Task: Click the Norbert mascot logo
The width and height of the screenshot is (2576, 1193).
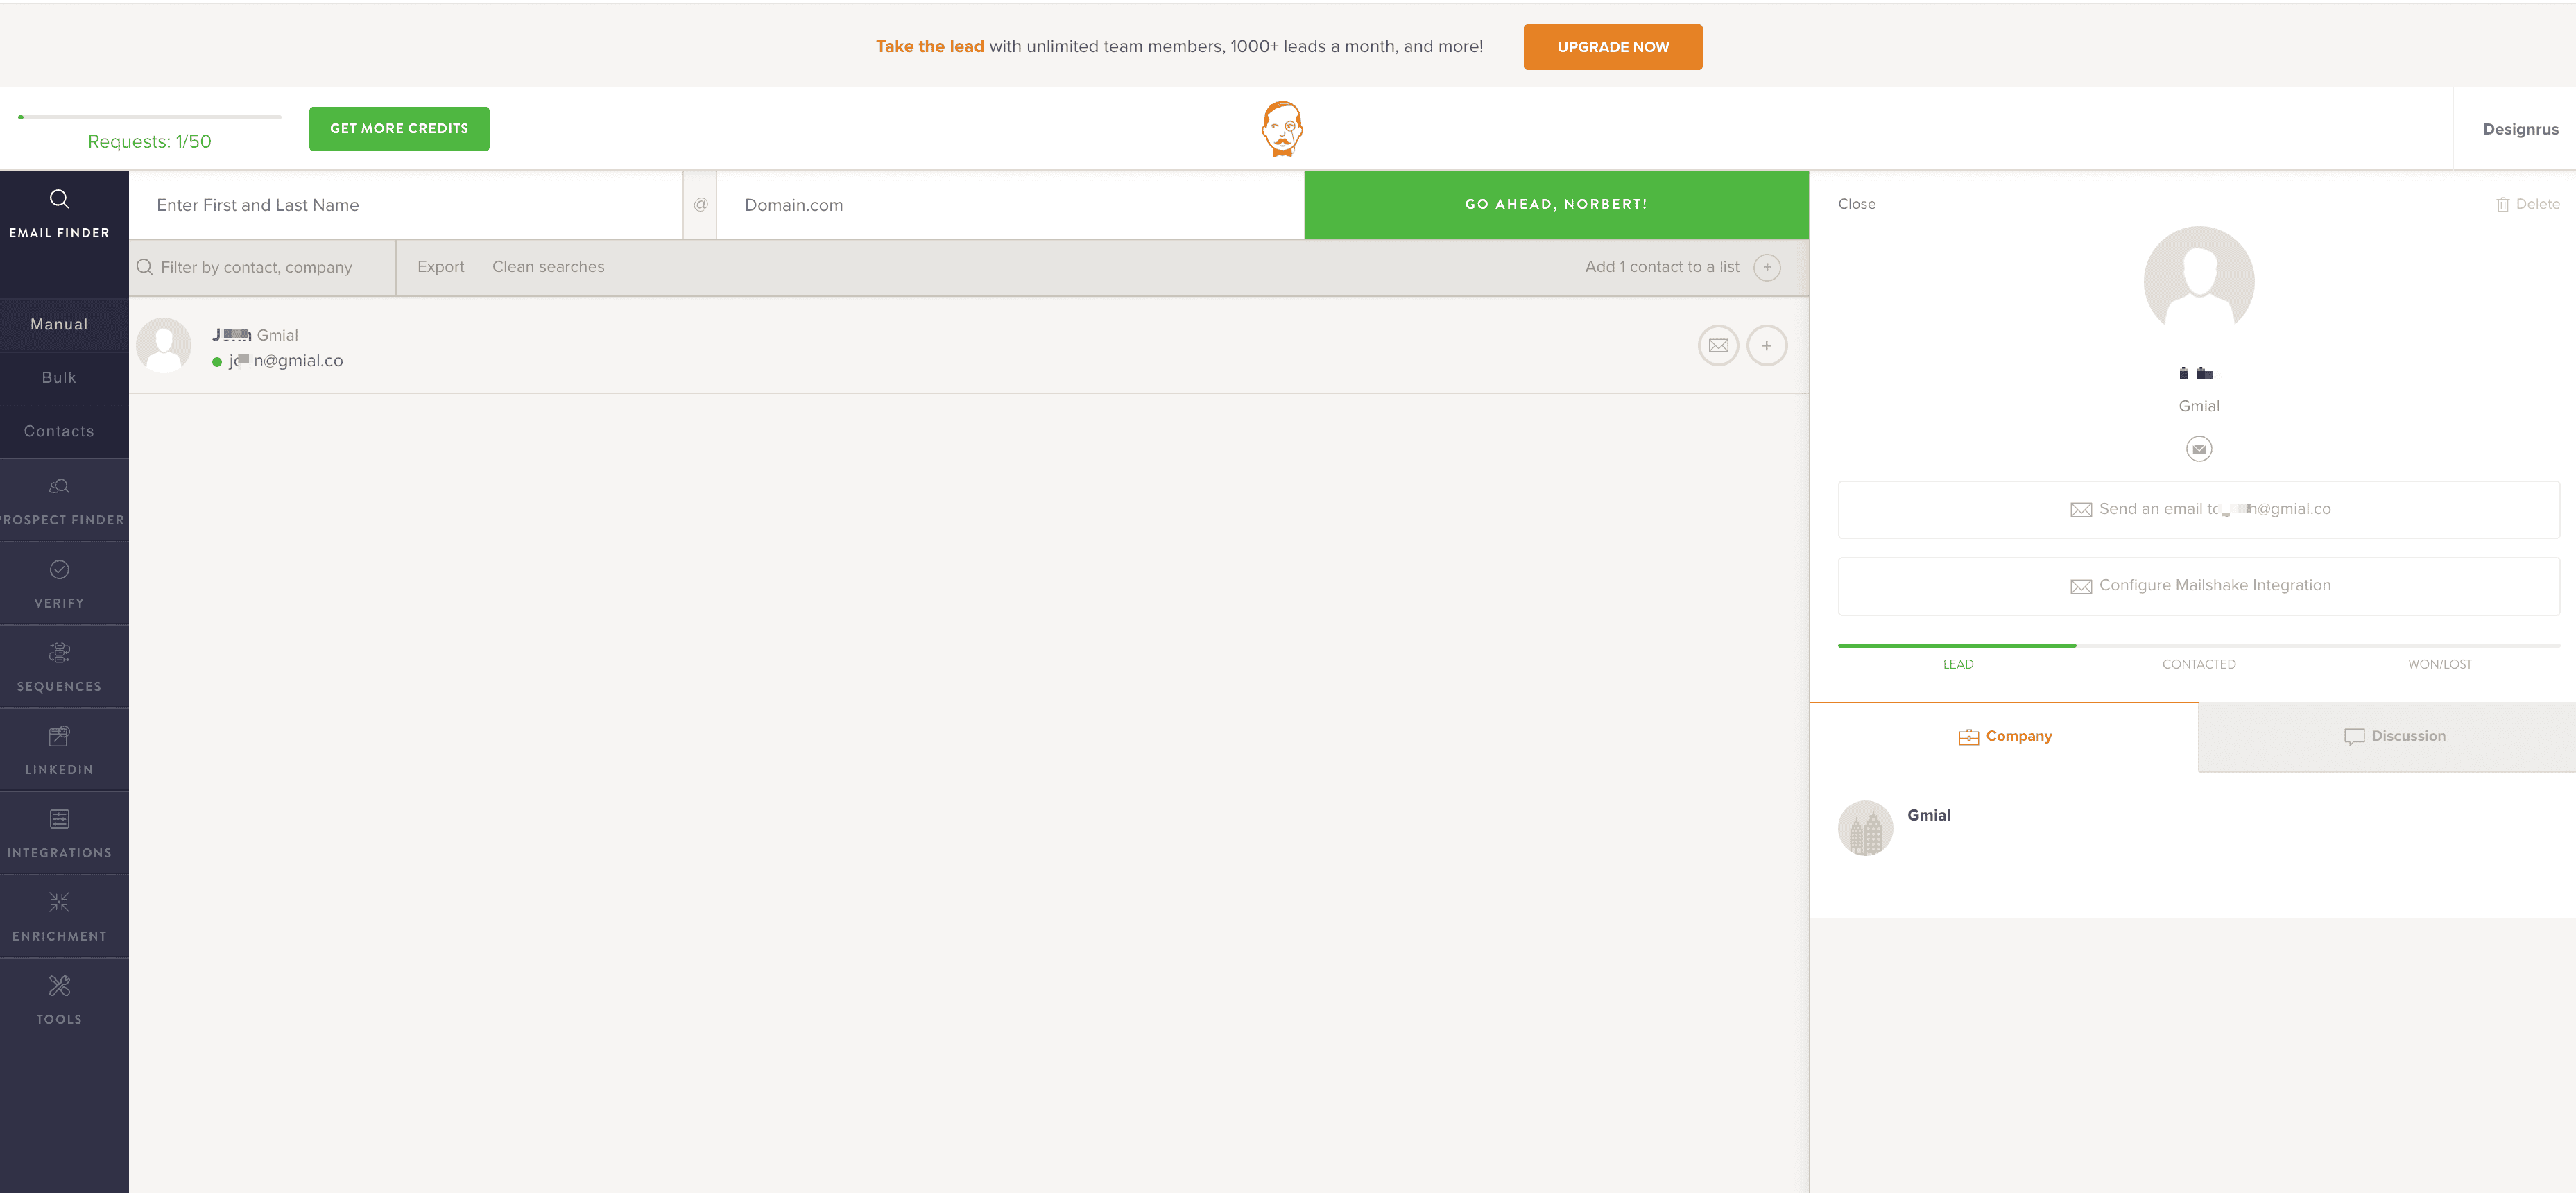Action: click(1282, 129)
